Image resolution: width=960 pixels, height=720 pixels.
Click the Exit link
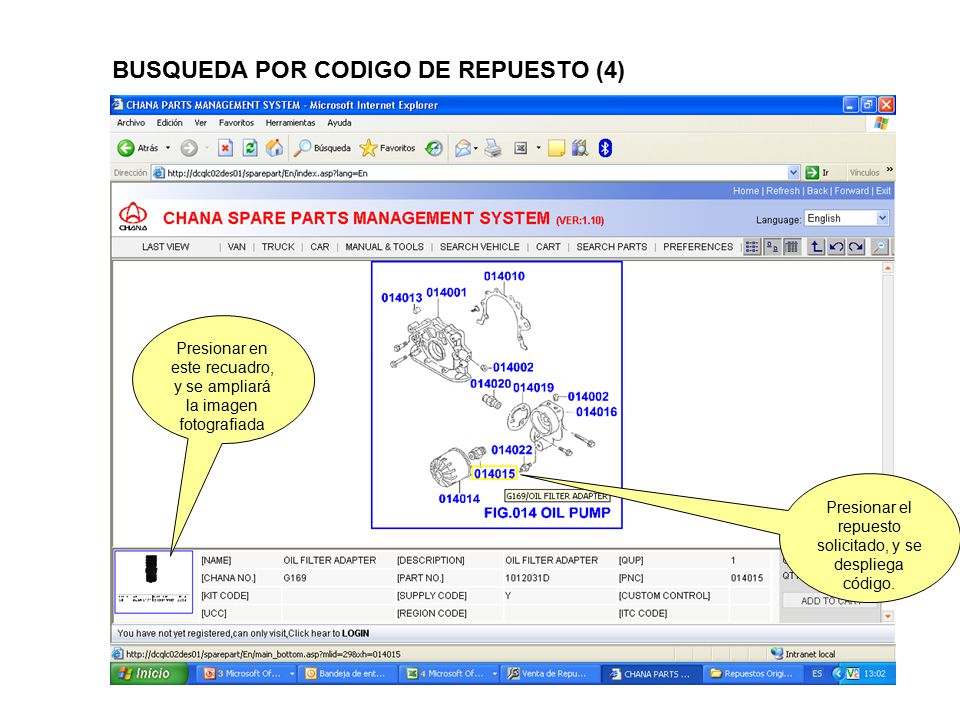883,191
